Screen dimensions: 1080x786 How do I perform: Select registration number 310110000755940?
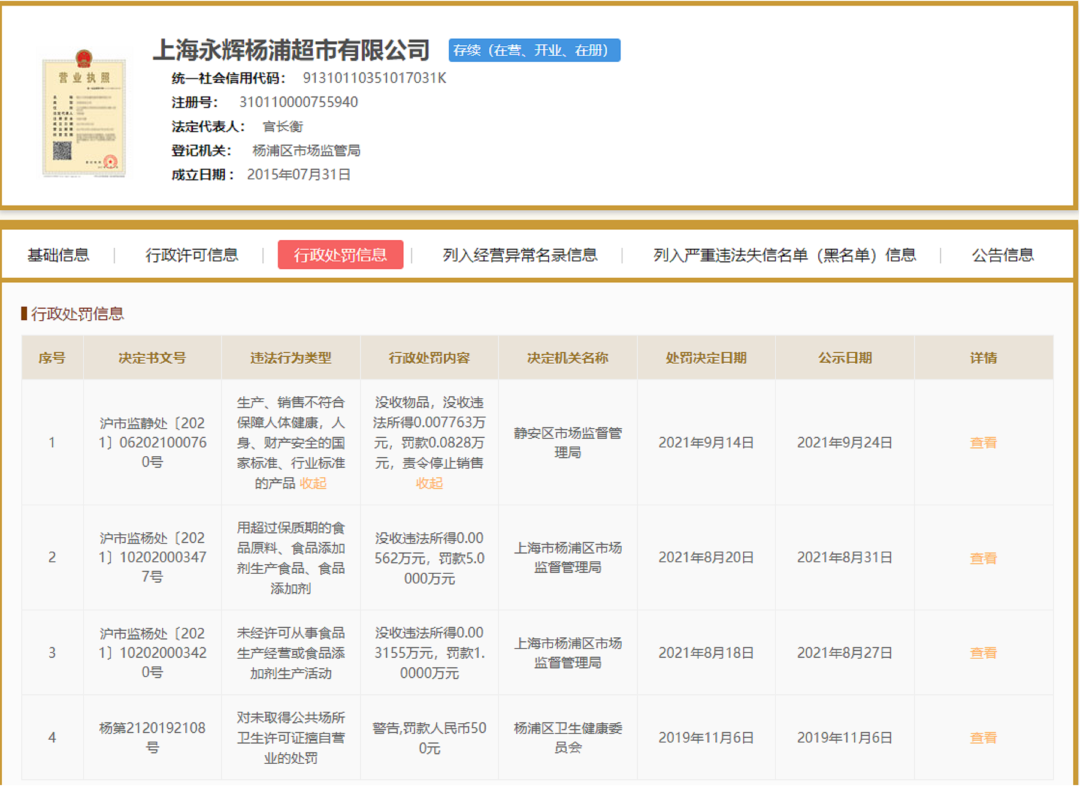coord(298,102)
